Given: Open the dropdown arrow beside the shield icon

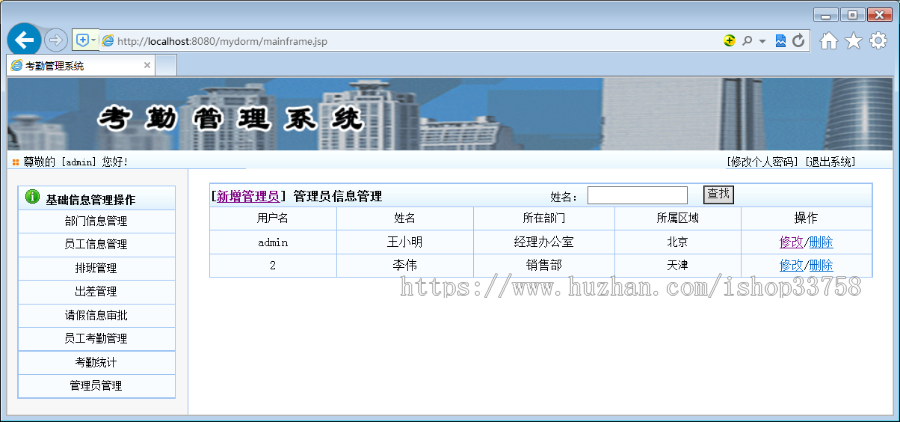Looking at the screenshot, I should 94,40.
